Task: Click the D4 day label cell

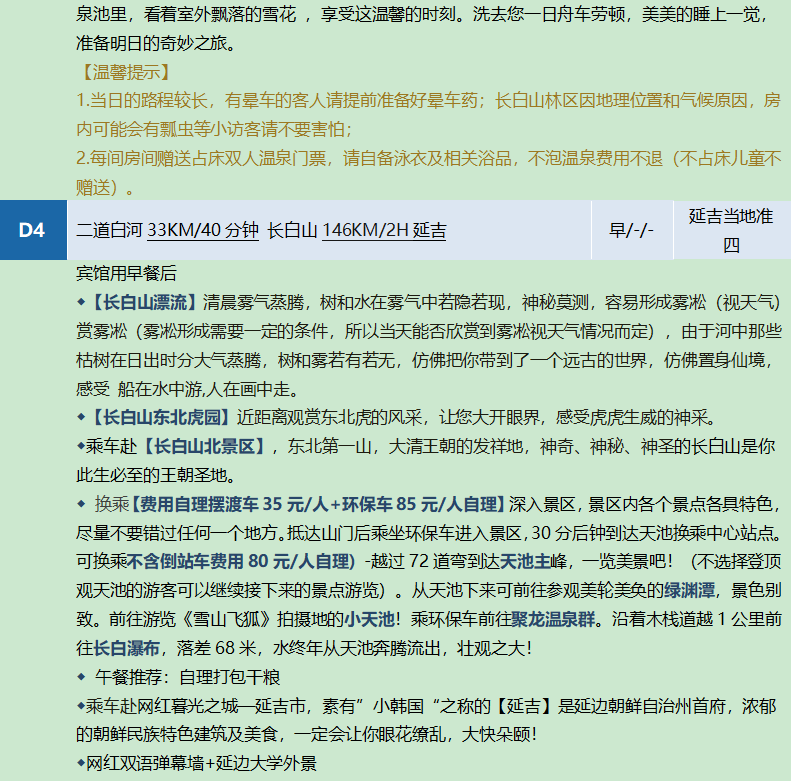Action: 32,230
